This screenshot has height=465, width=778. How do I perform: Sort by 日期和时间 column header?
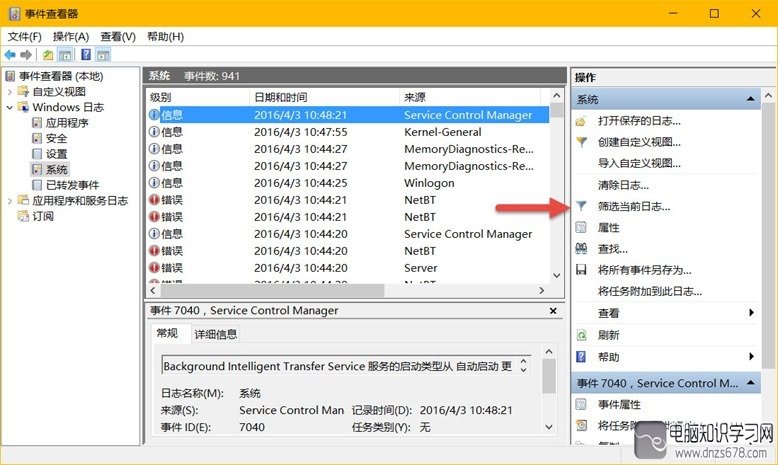tap(324, 97)
